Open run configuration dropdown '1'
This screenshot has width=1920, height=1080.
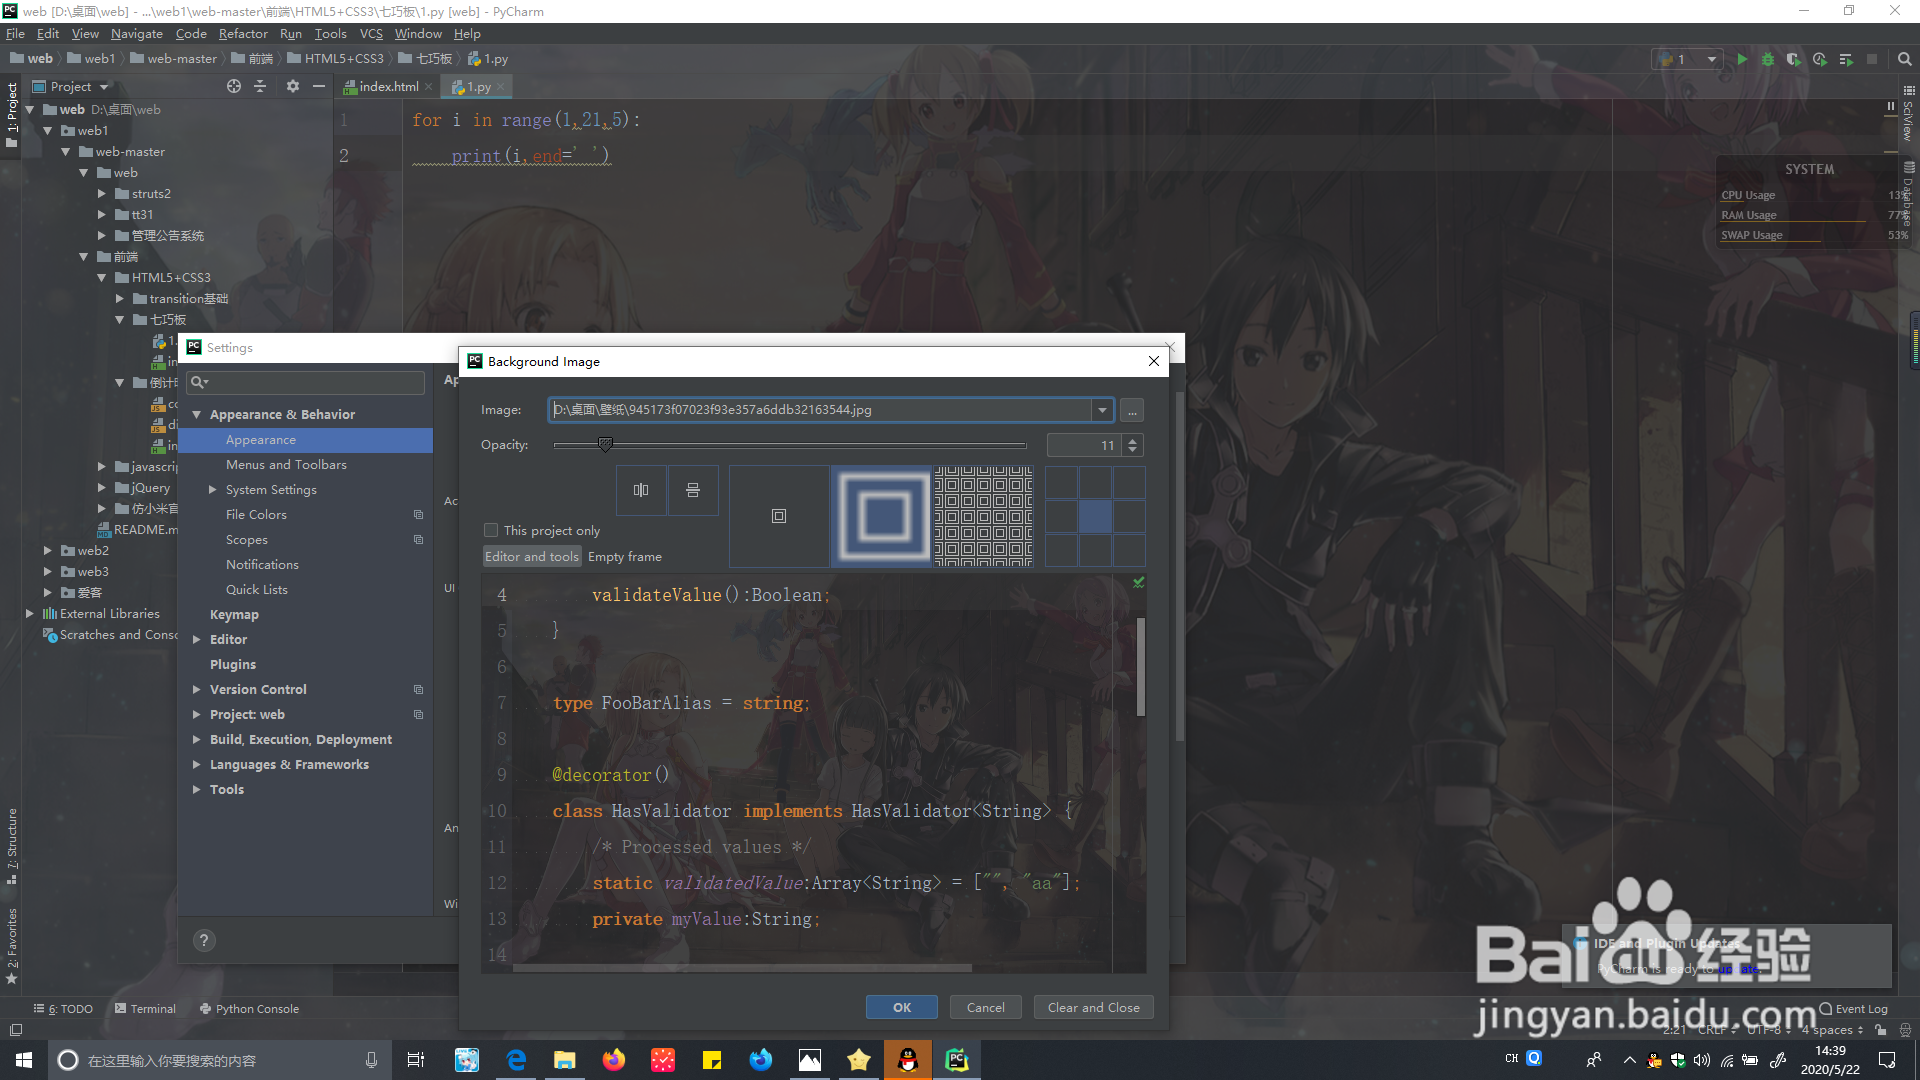coord(1687,59)
